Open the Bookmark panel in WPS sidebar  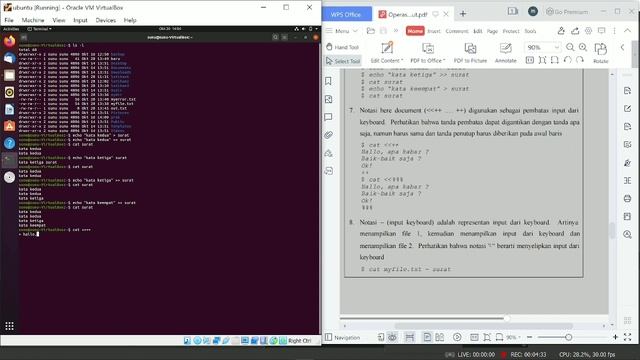coord(328,81)
